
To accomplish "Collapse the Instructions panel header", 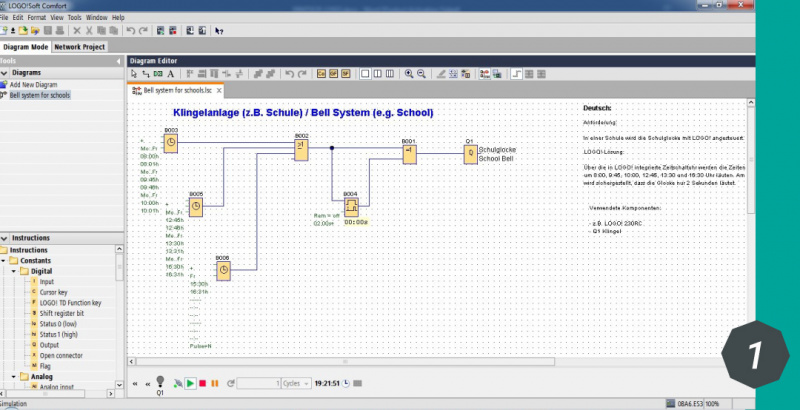I will pyautogui.click(x=5, y=238).
